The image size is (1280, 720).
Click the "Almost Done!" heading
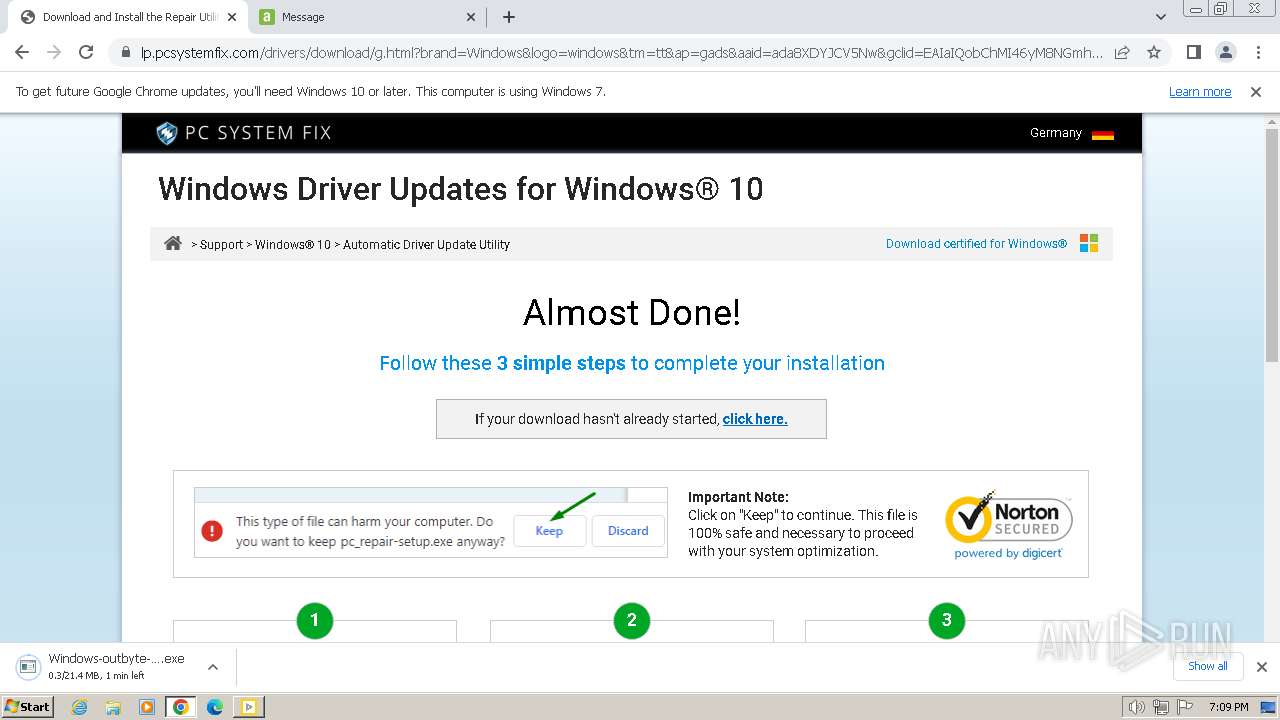pos(632,312)
